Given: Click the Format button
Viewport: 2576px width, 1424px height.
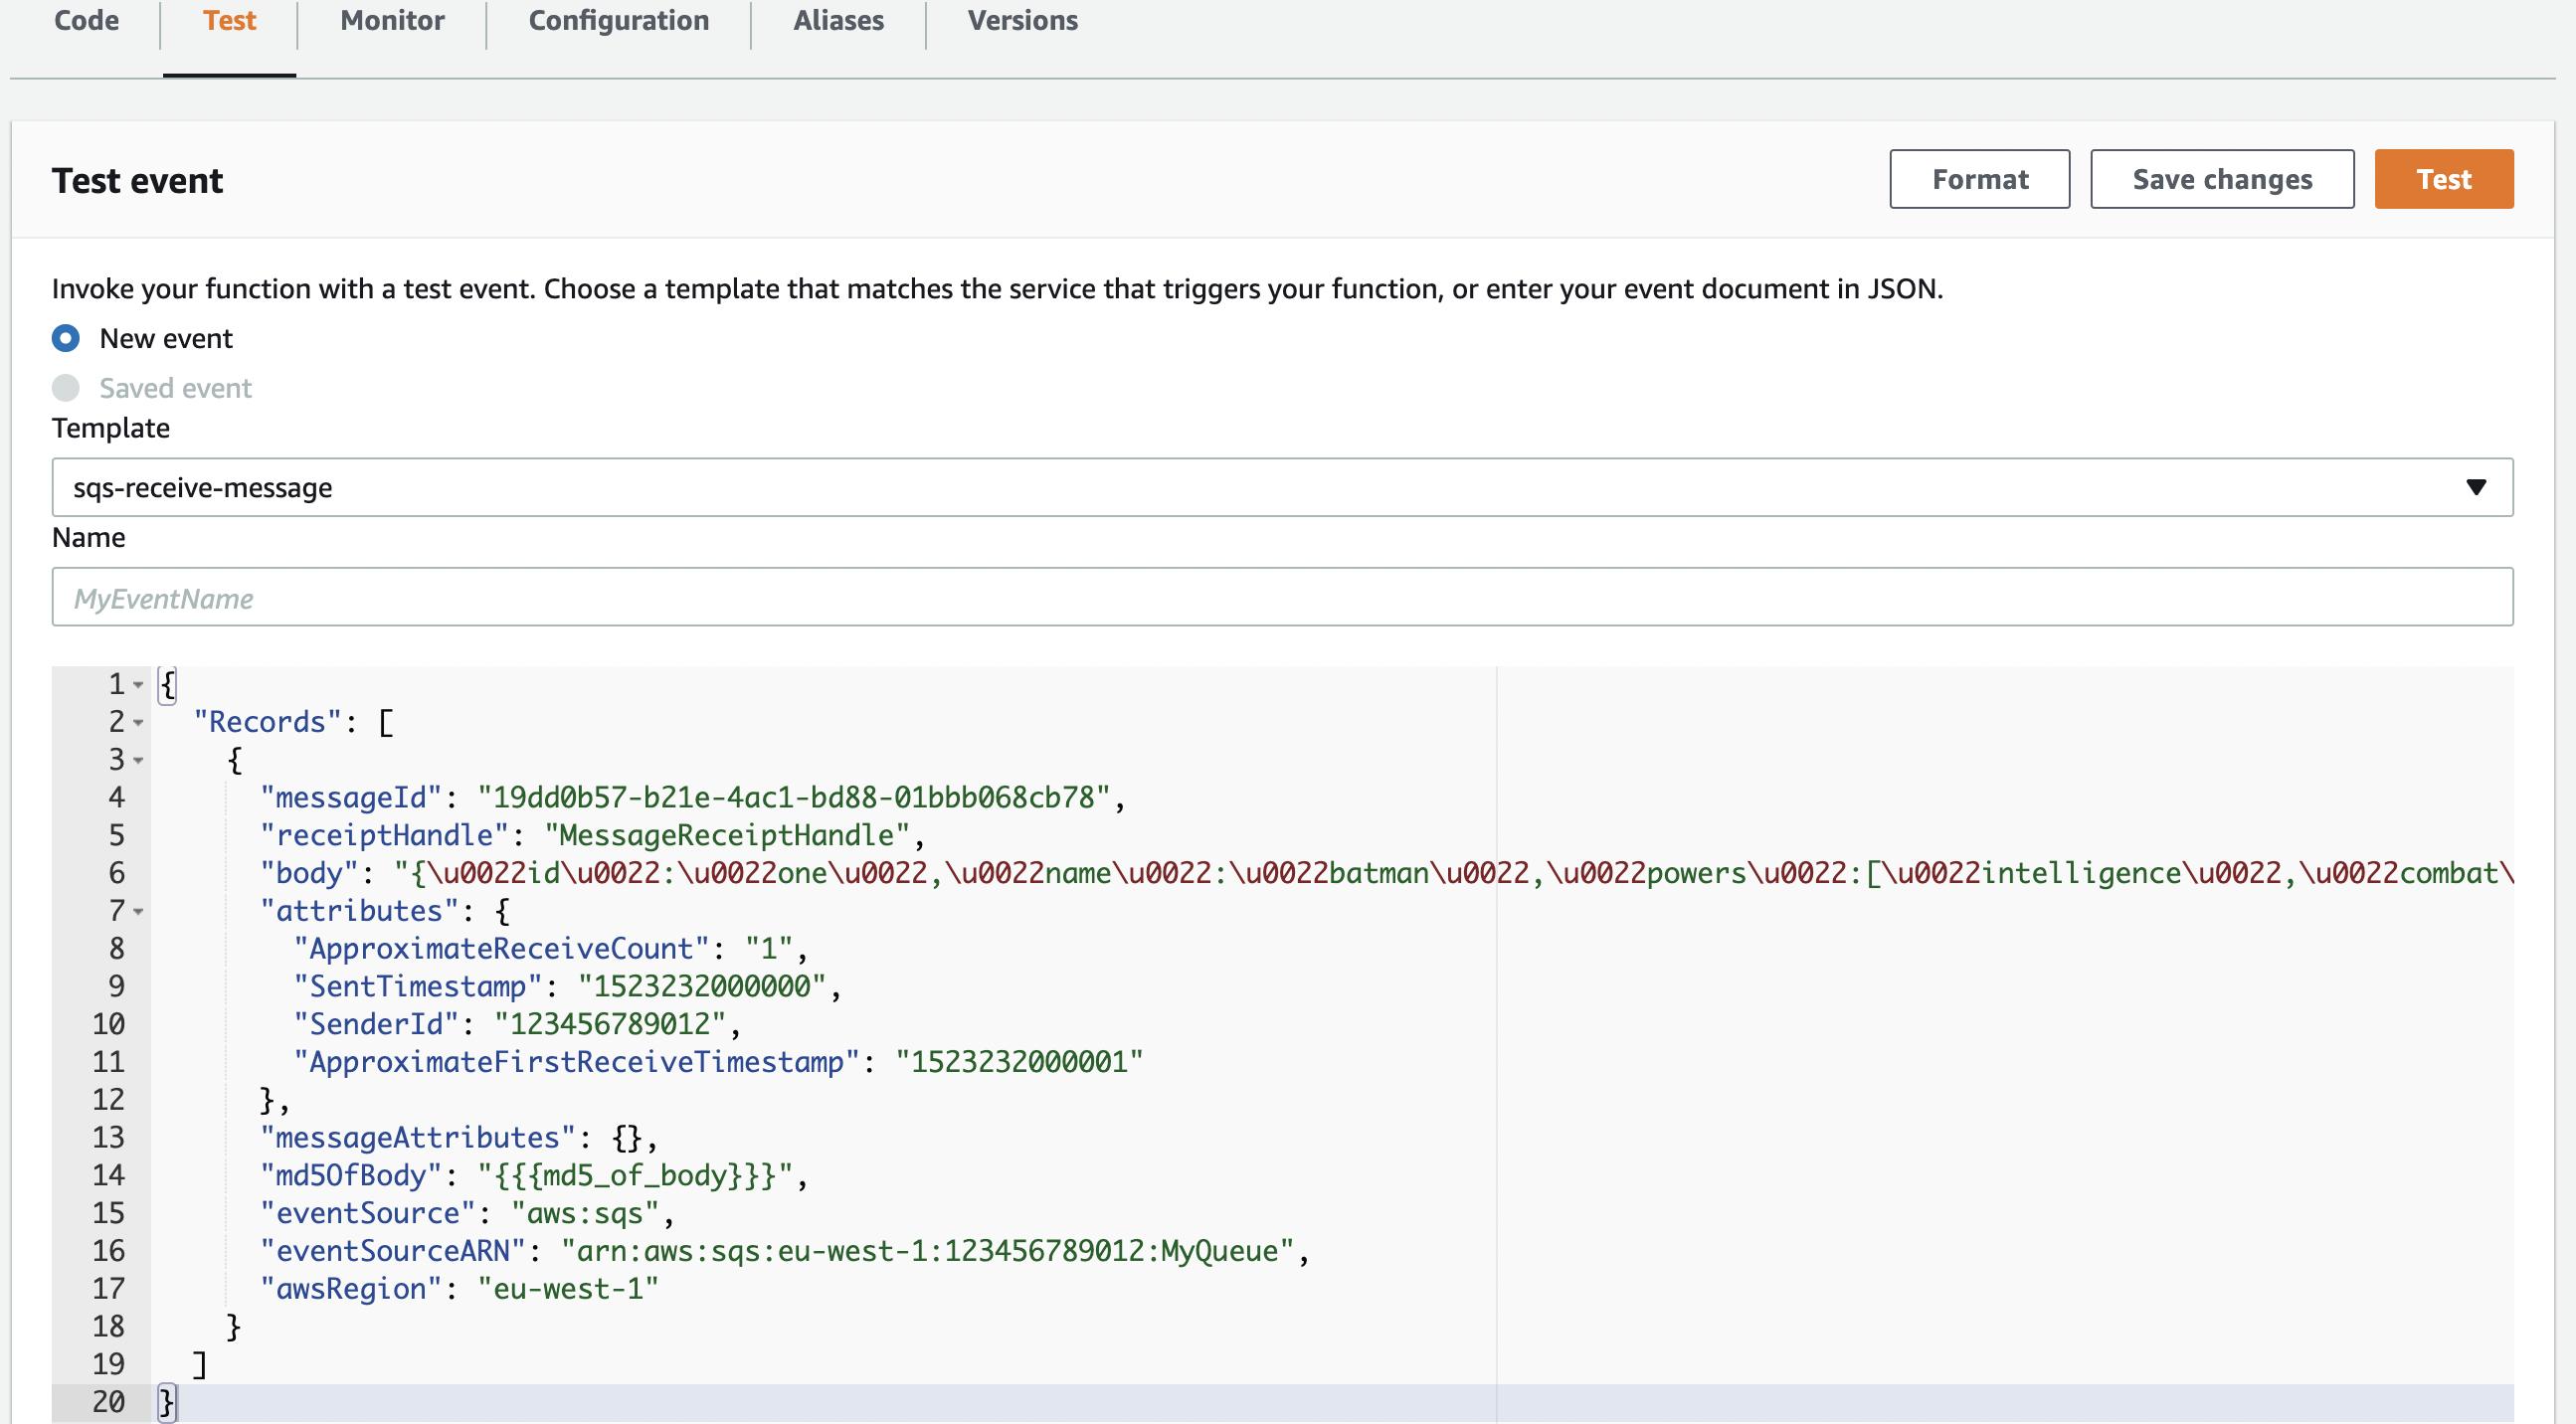Looking at the screenshot, I should tap(1979, 179).
